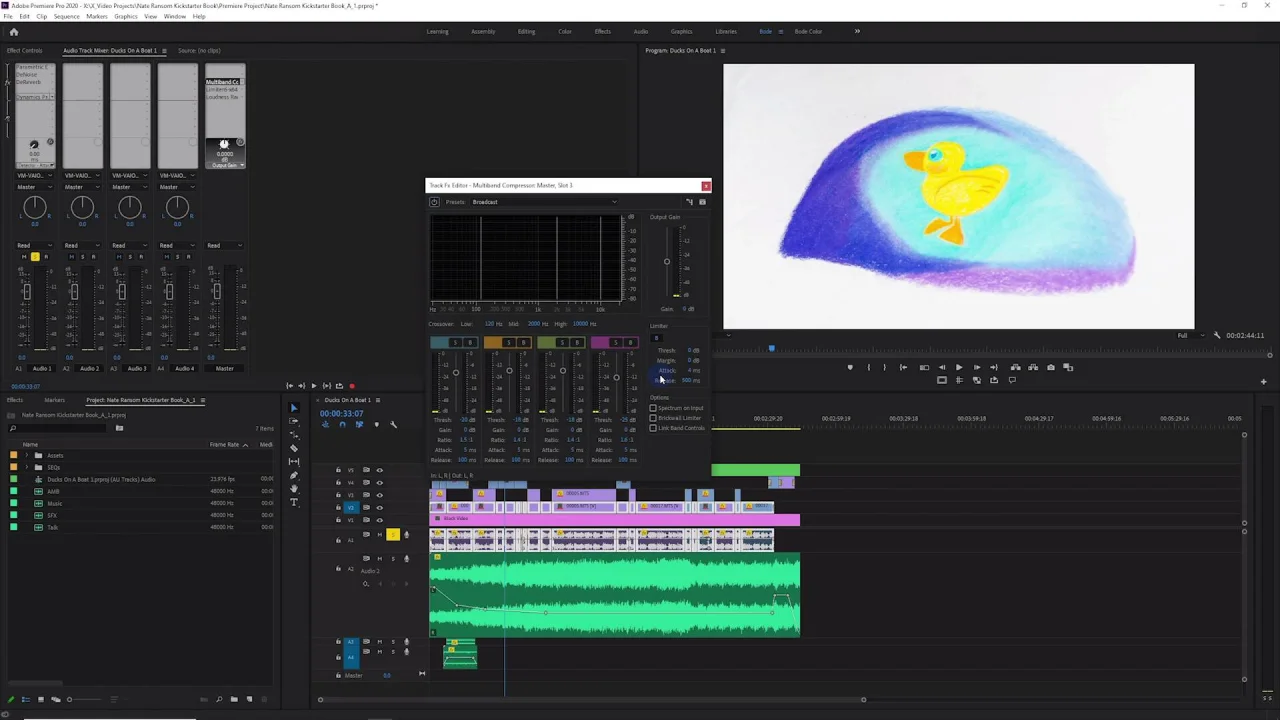This screenshot has height=720, width=1280.
Task: Enable the Spectrum on Input checkbox
Action: click(653, 408)
